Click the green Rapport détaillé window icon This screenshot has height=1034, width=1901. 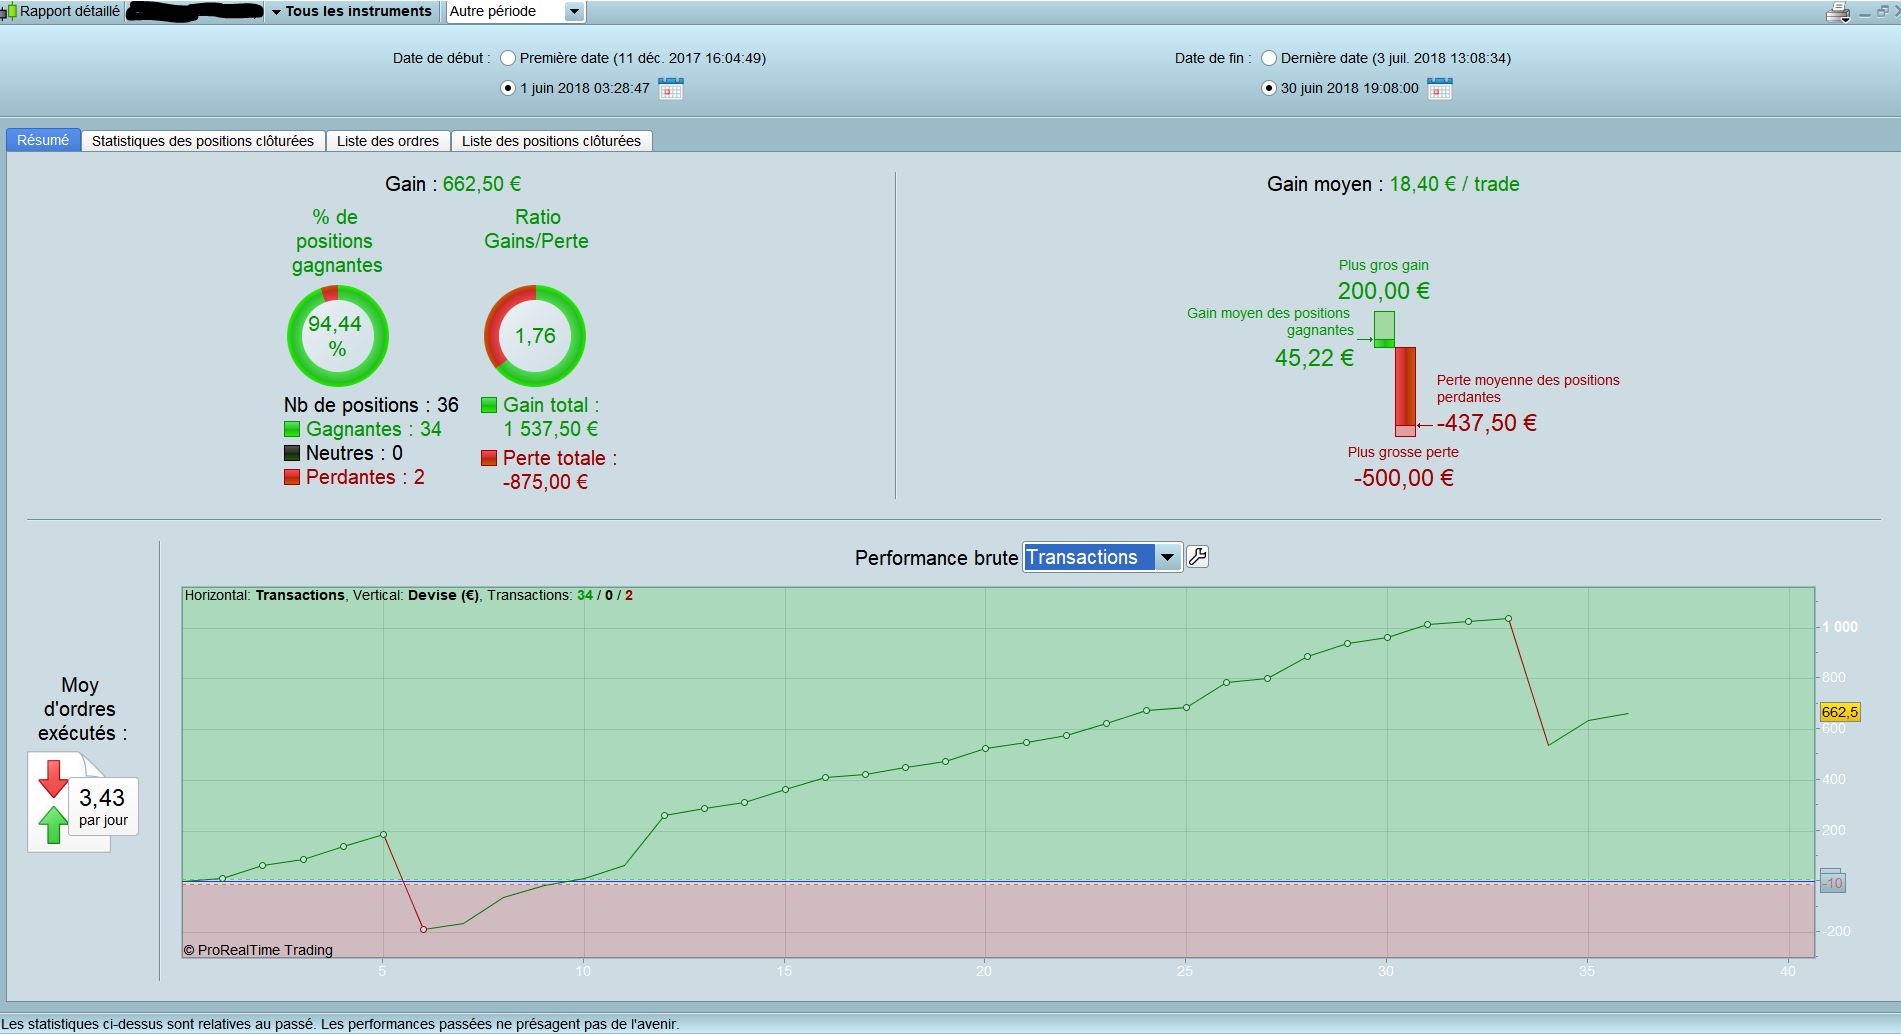point(9,12)
